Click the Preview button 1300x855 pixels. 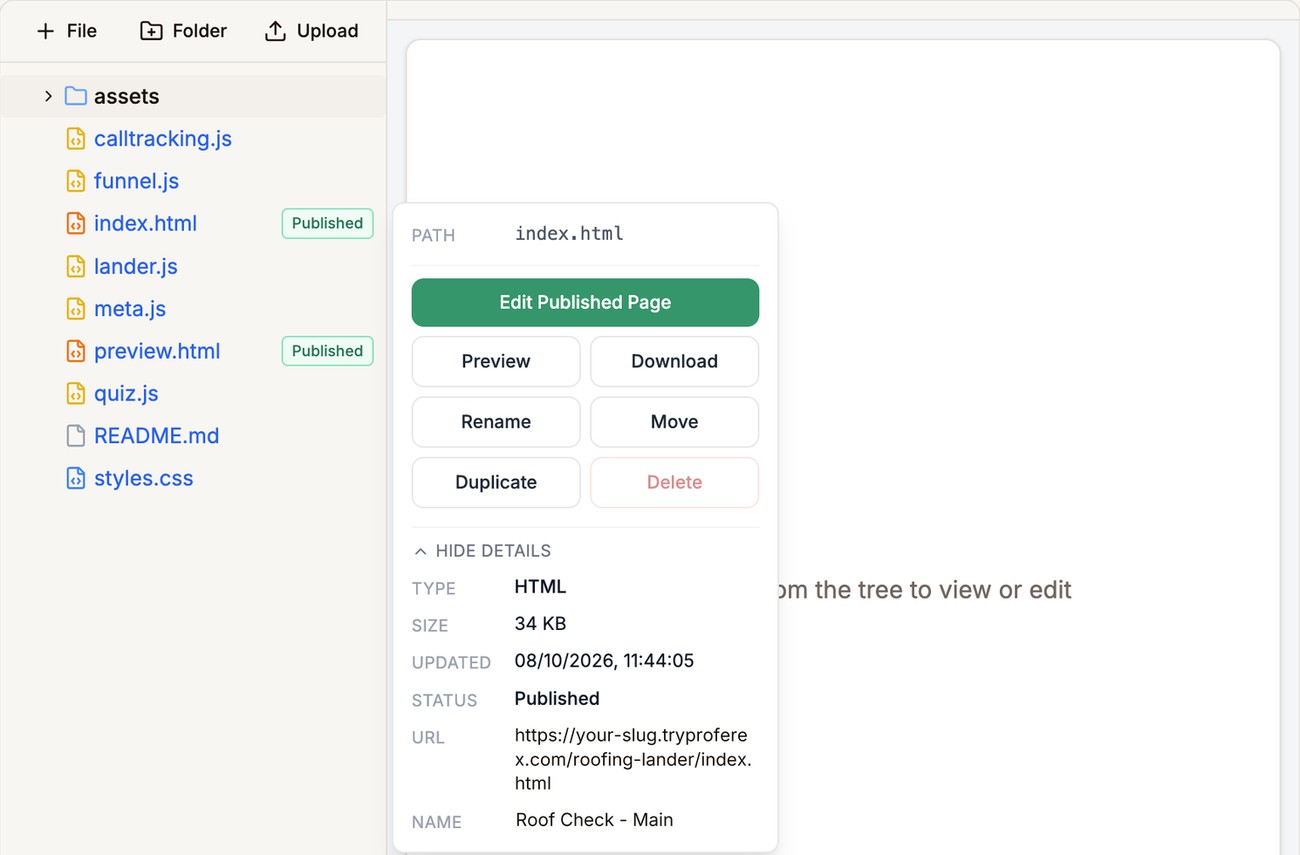[x=496, y=361]
